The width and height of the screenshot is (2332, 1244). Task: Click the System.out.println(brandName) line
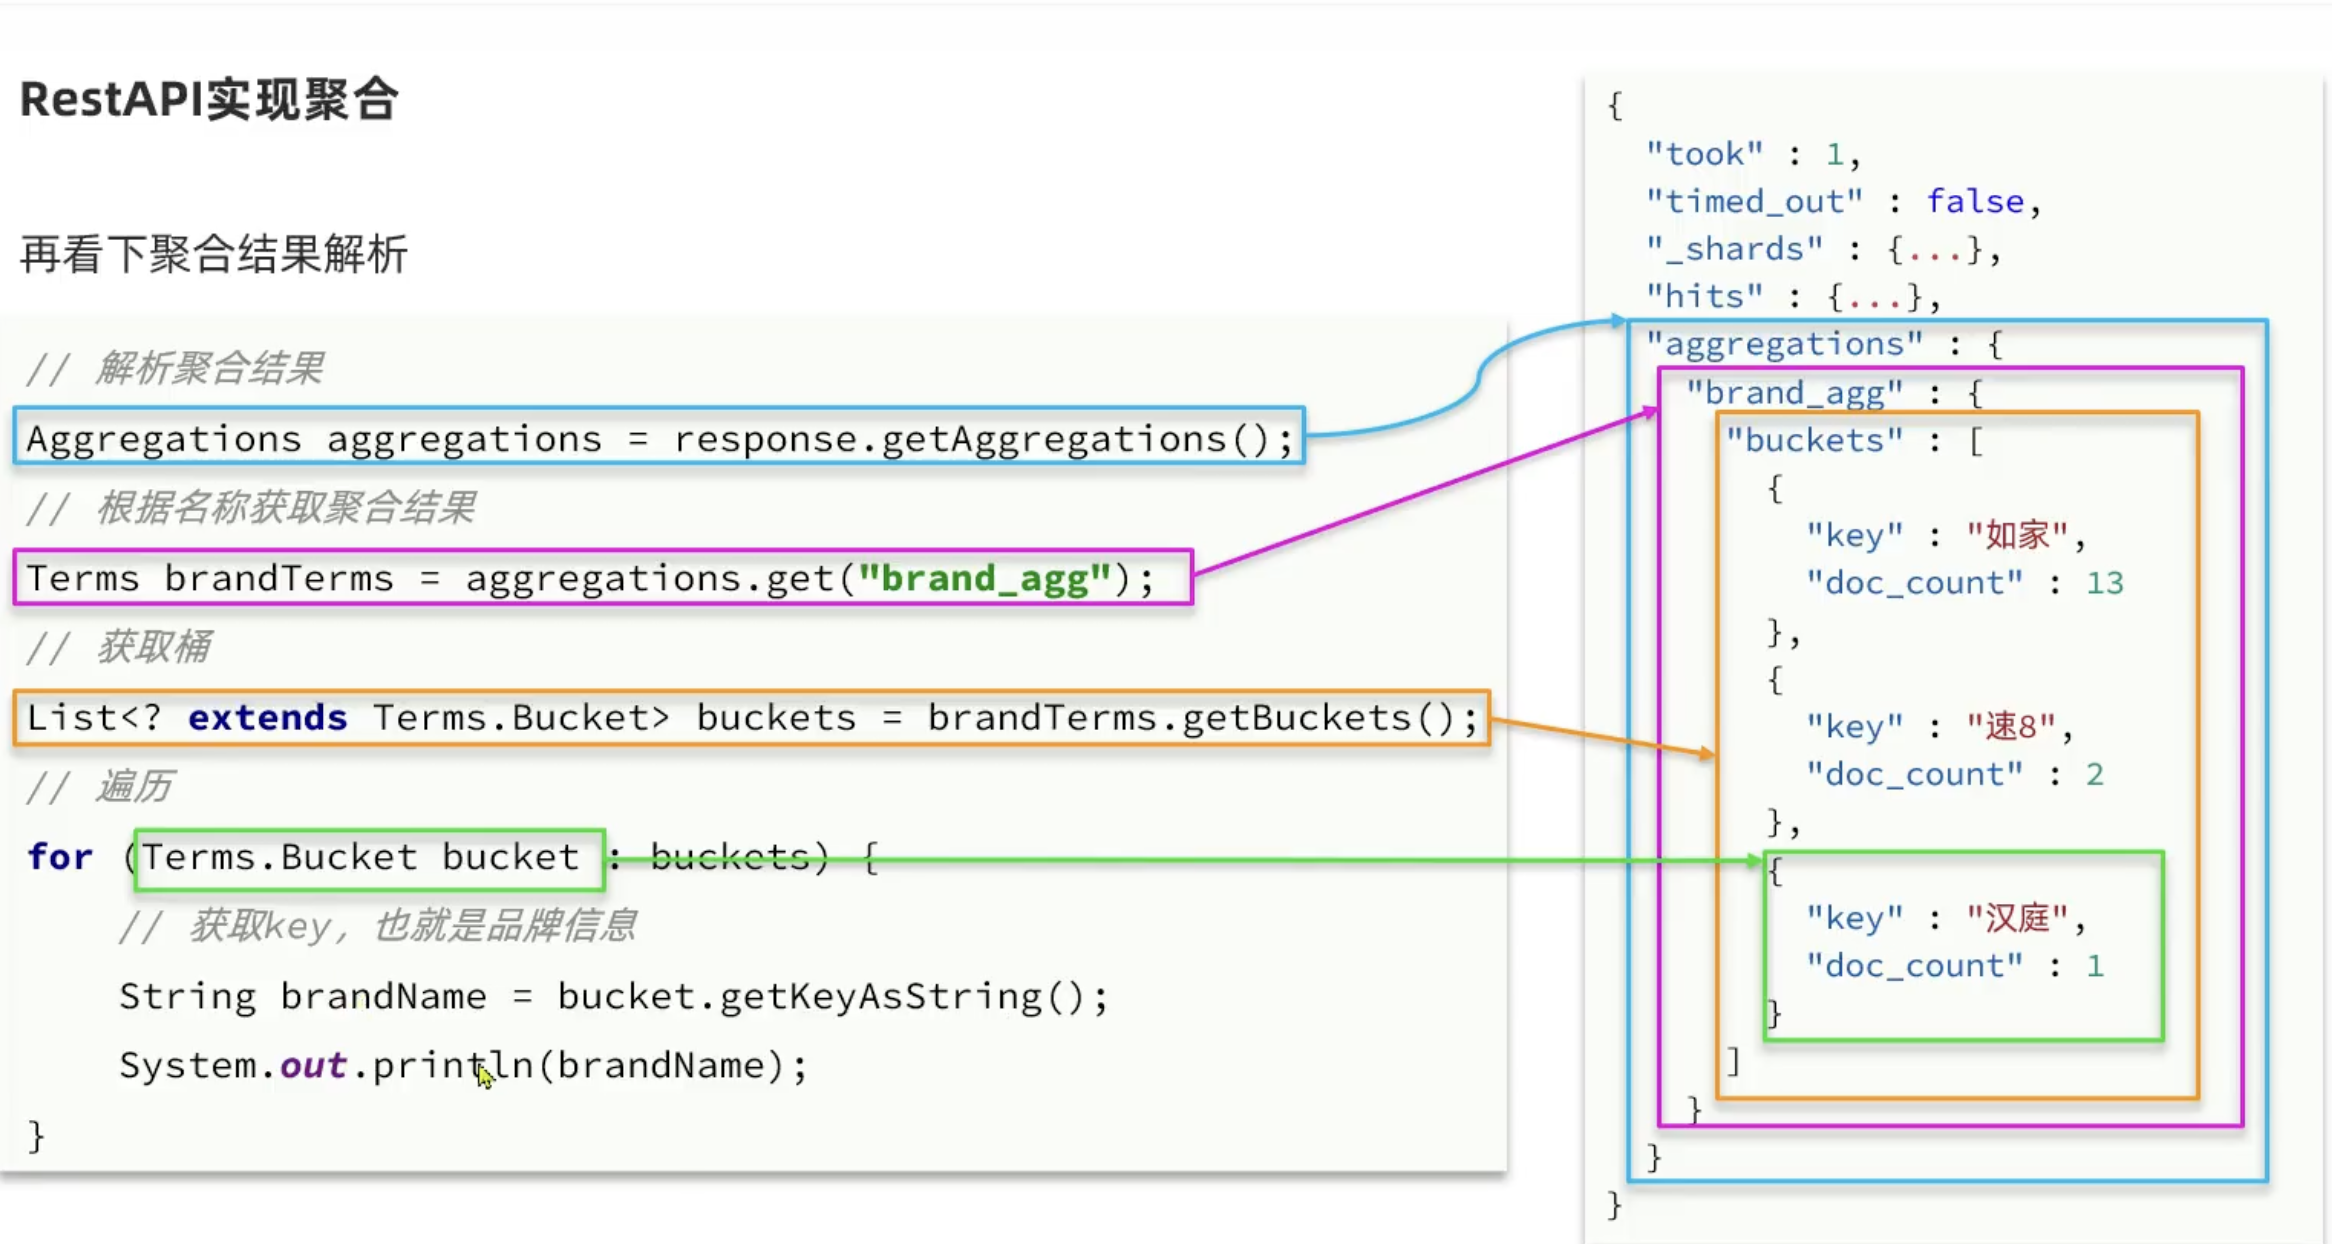click(462, 1066)
